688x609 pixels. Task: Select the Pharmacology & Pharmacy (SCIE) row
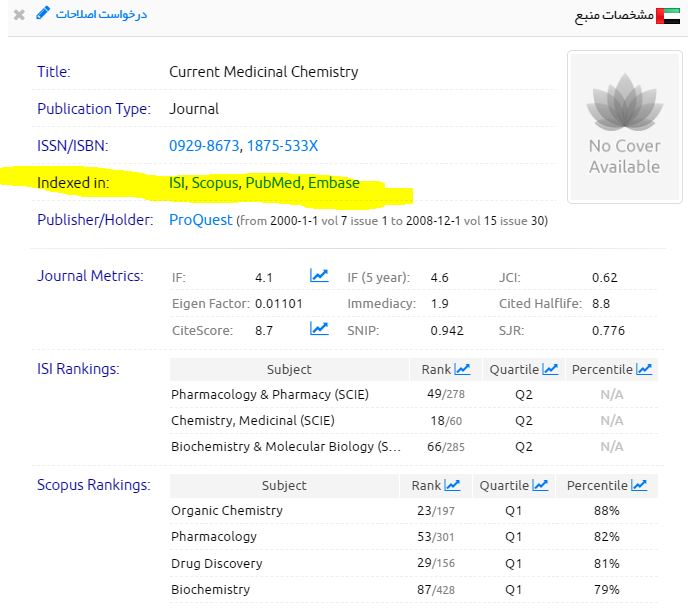pos(270,395)
